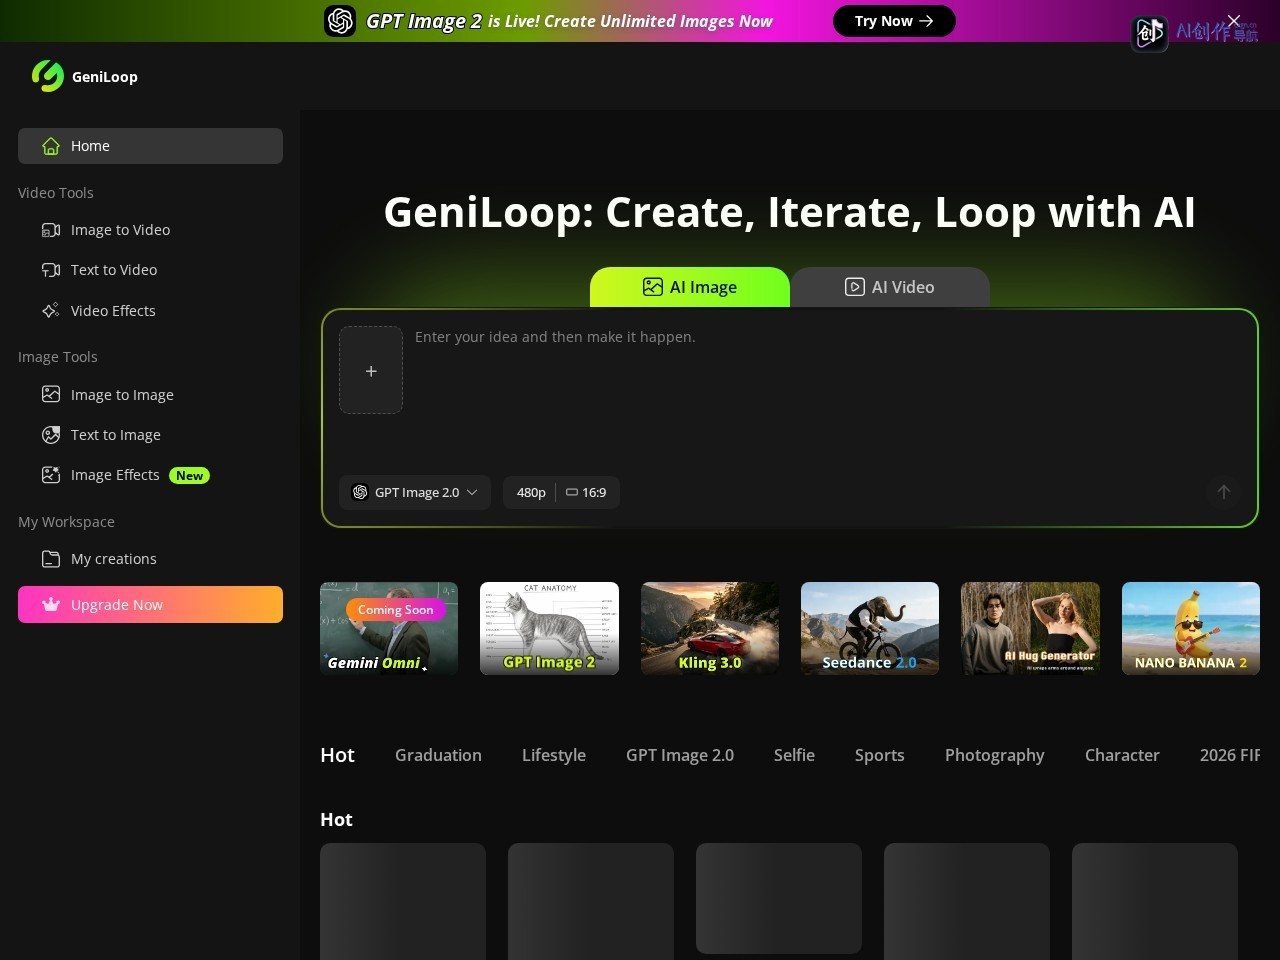Open the 16:9 aspect ratio setting
Image resolution: width=1280 pixels, height=960 pixels.
587,492
